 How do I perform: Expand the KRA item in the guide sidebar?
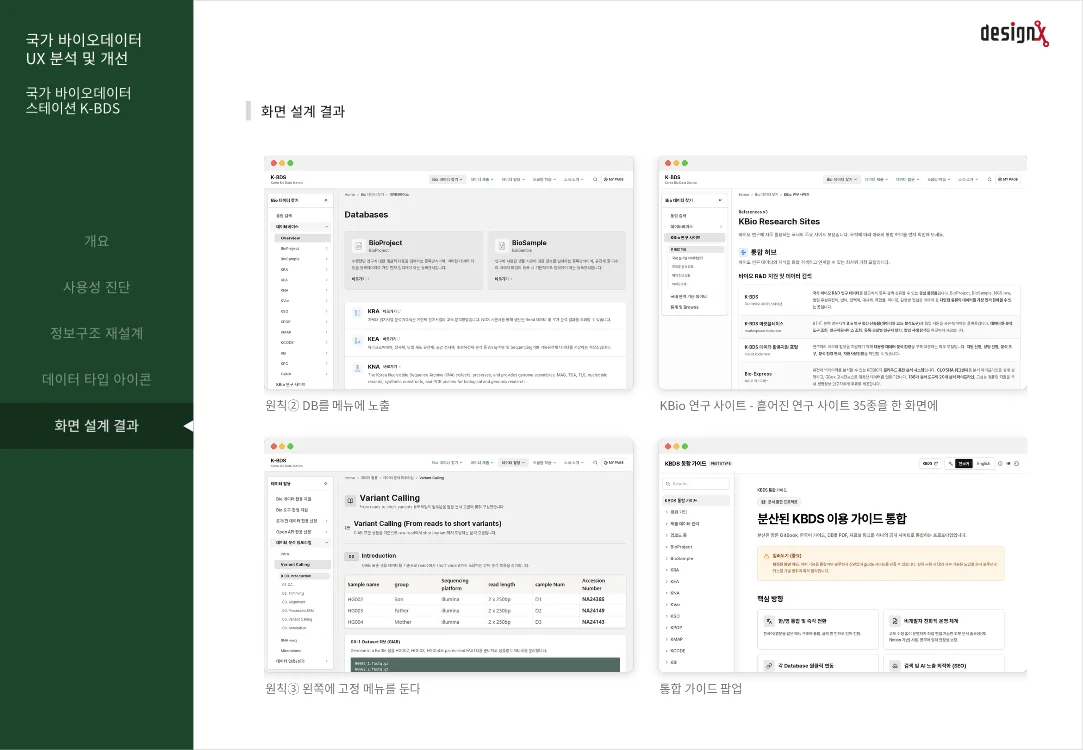[x=675, y=570]
